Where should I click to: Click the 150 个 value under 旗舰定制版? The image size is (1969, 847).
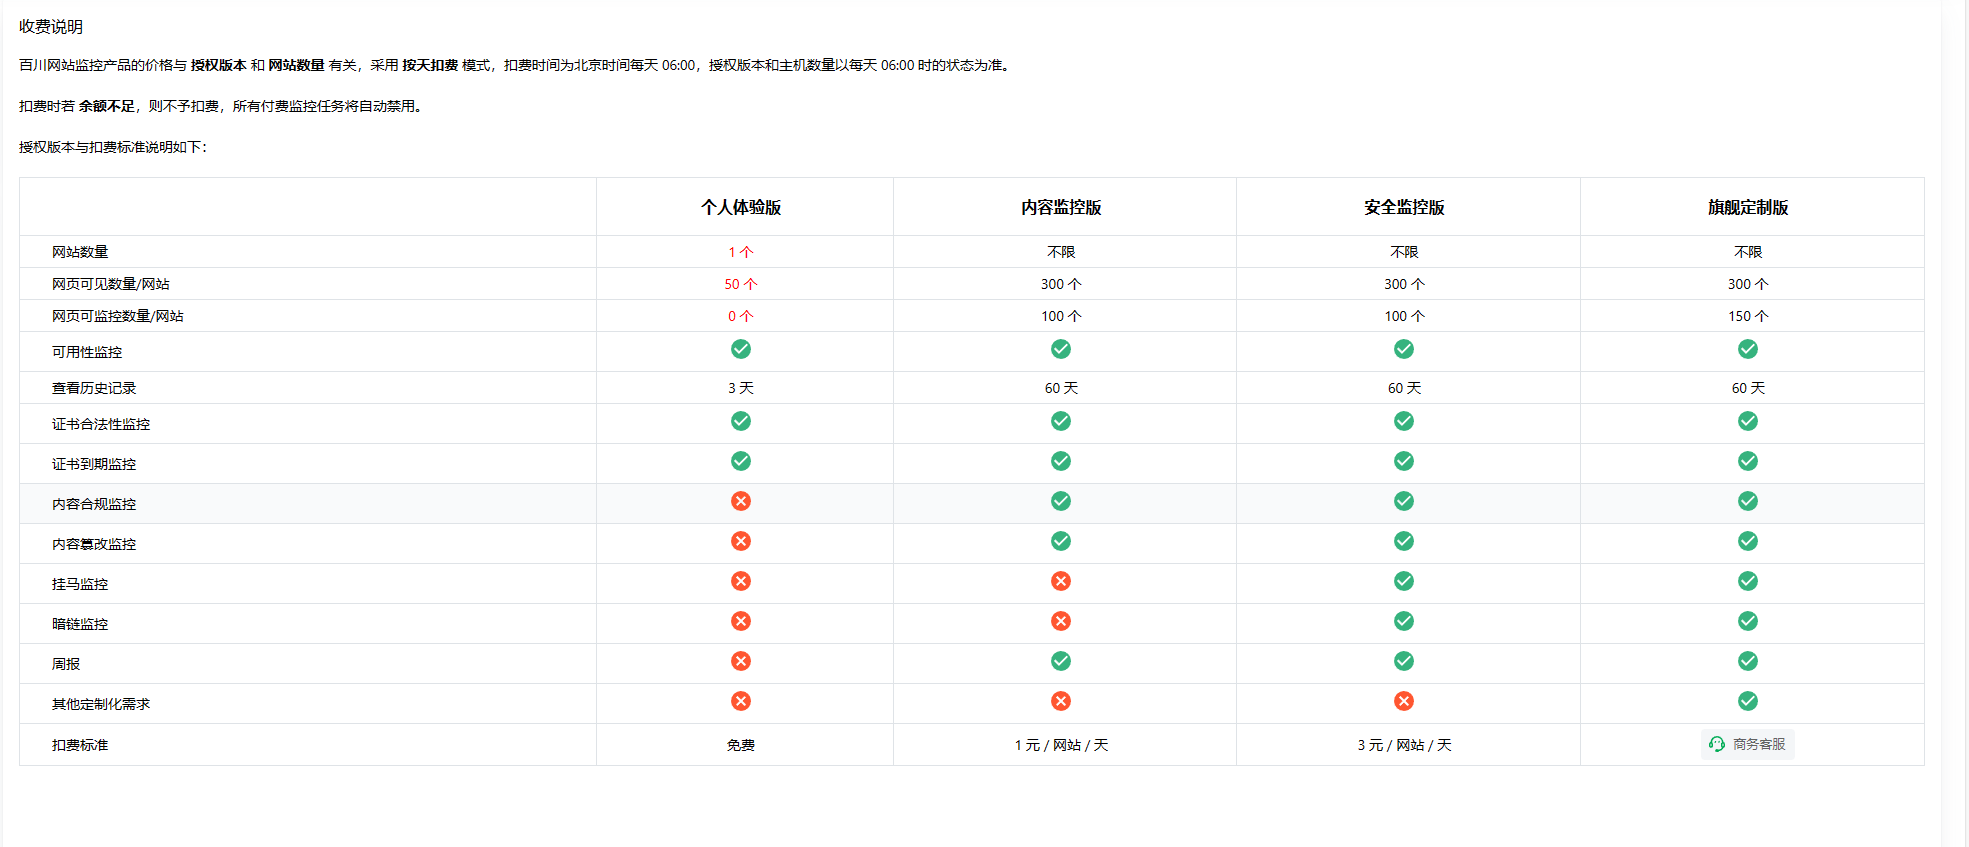(x=1748, y=316)
